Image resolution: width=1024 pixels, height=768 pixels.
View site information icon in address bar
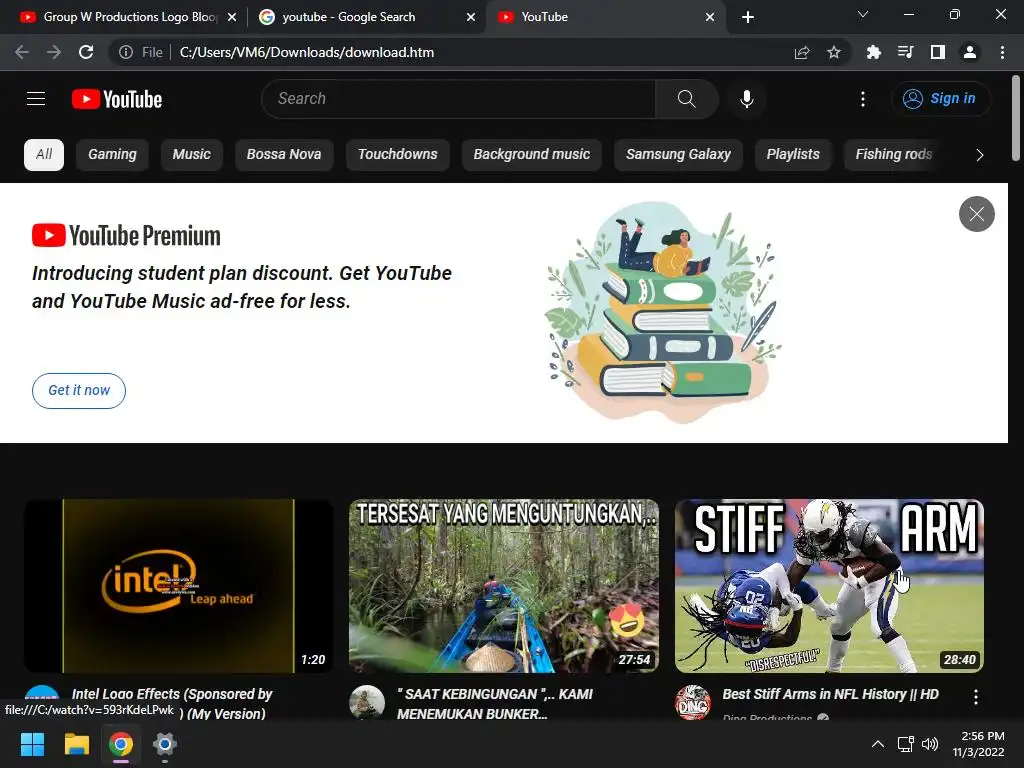(x=126, y=52)
